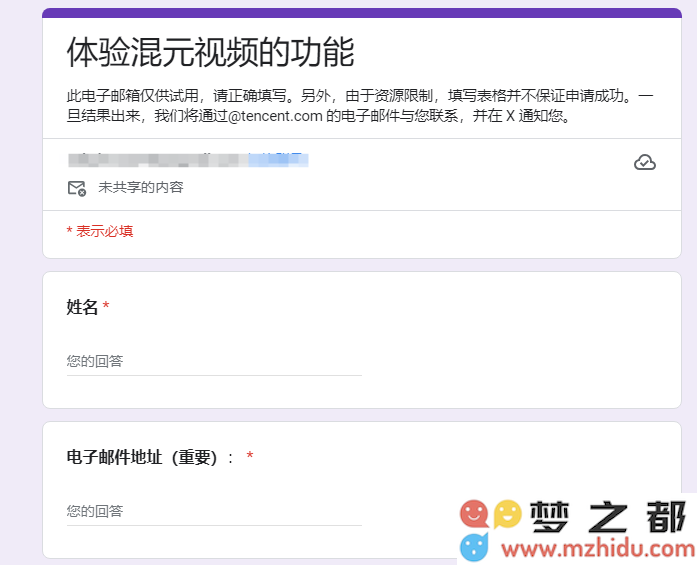Select the form title 体验混元视频的功能

pyautogui.click(x=210, y=52)
